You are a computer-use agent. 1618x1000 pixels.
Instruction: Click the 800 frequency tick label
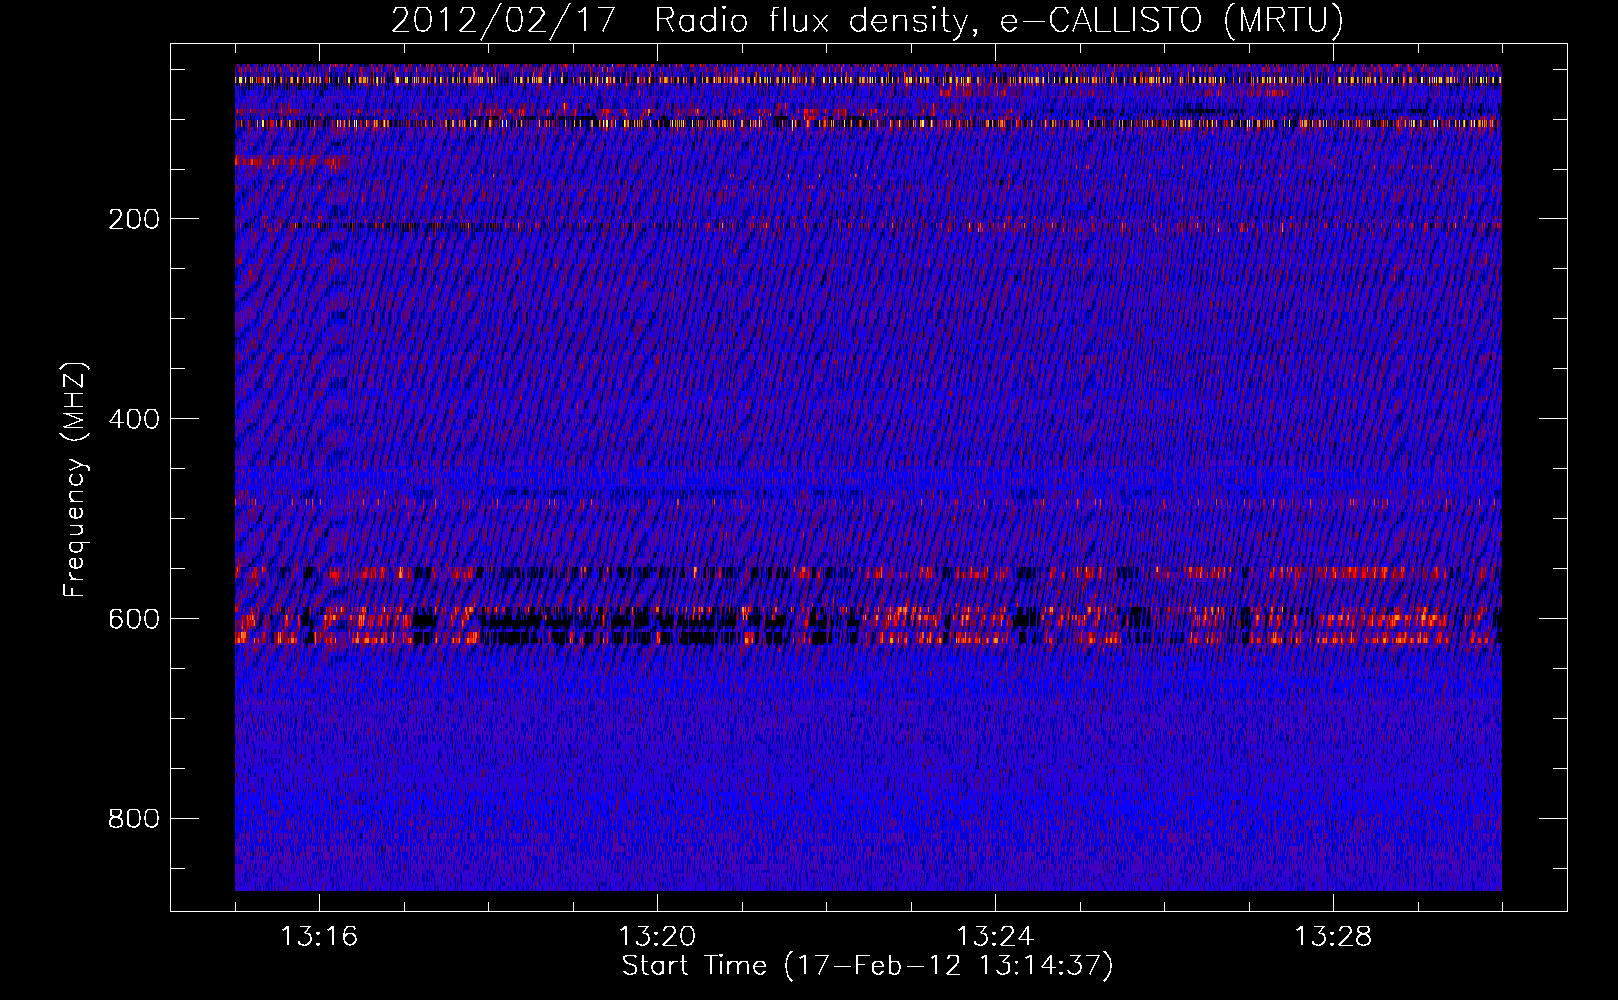click(134, 819)
